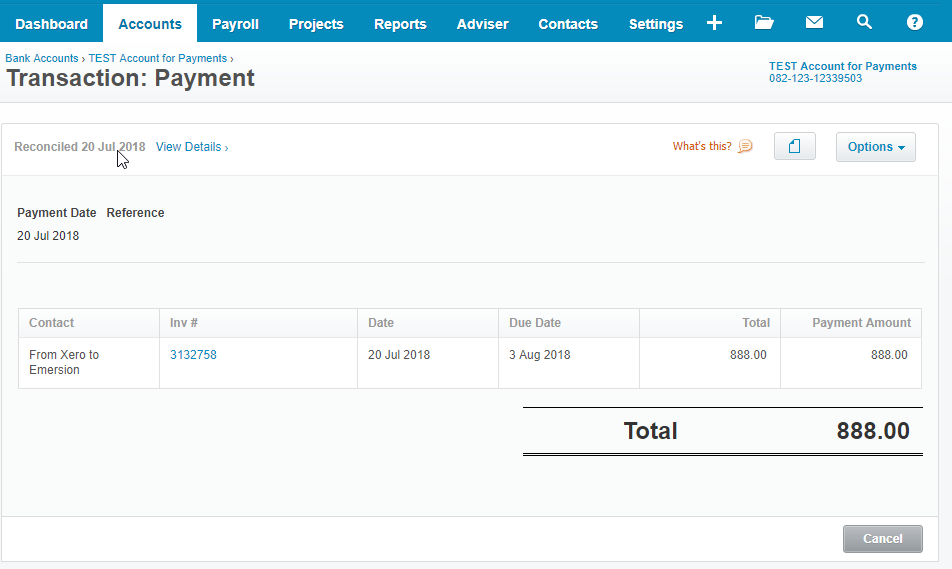
Task: Go to the Payroll menu
Action: click(x=235, y=24)
